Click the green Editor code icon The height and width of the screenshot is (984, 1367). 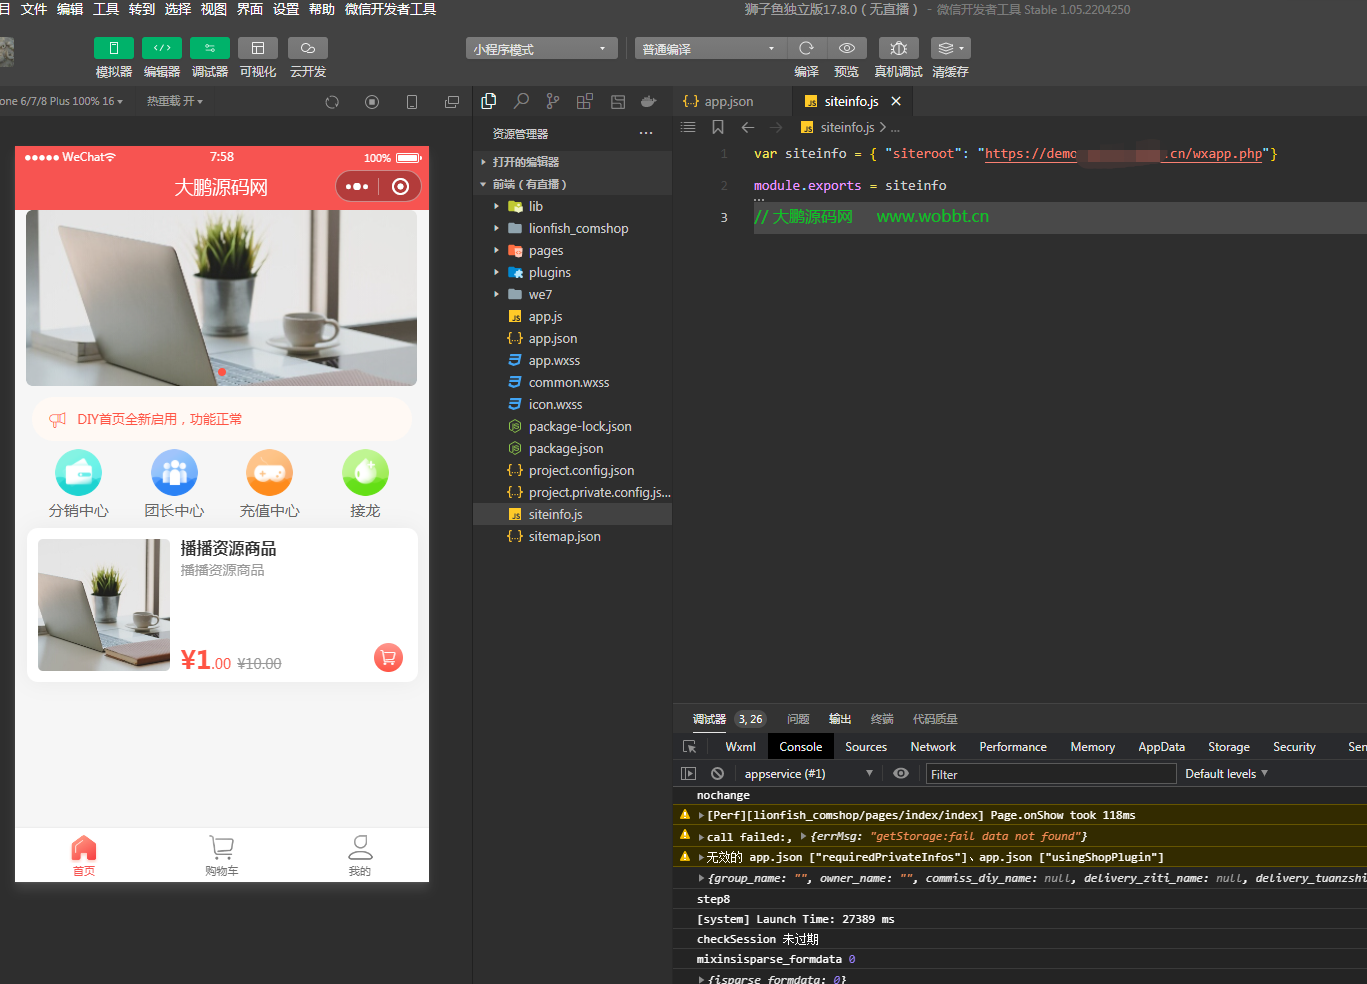coord(161,48)
